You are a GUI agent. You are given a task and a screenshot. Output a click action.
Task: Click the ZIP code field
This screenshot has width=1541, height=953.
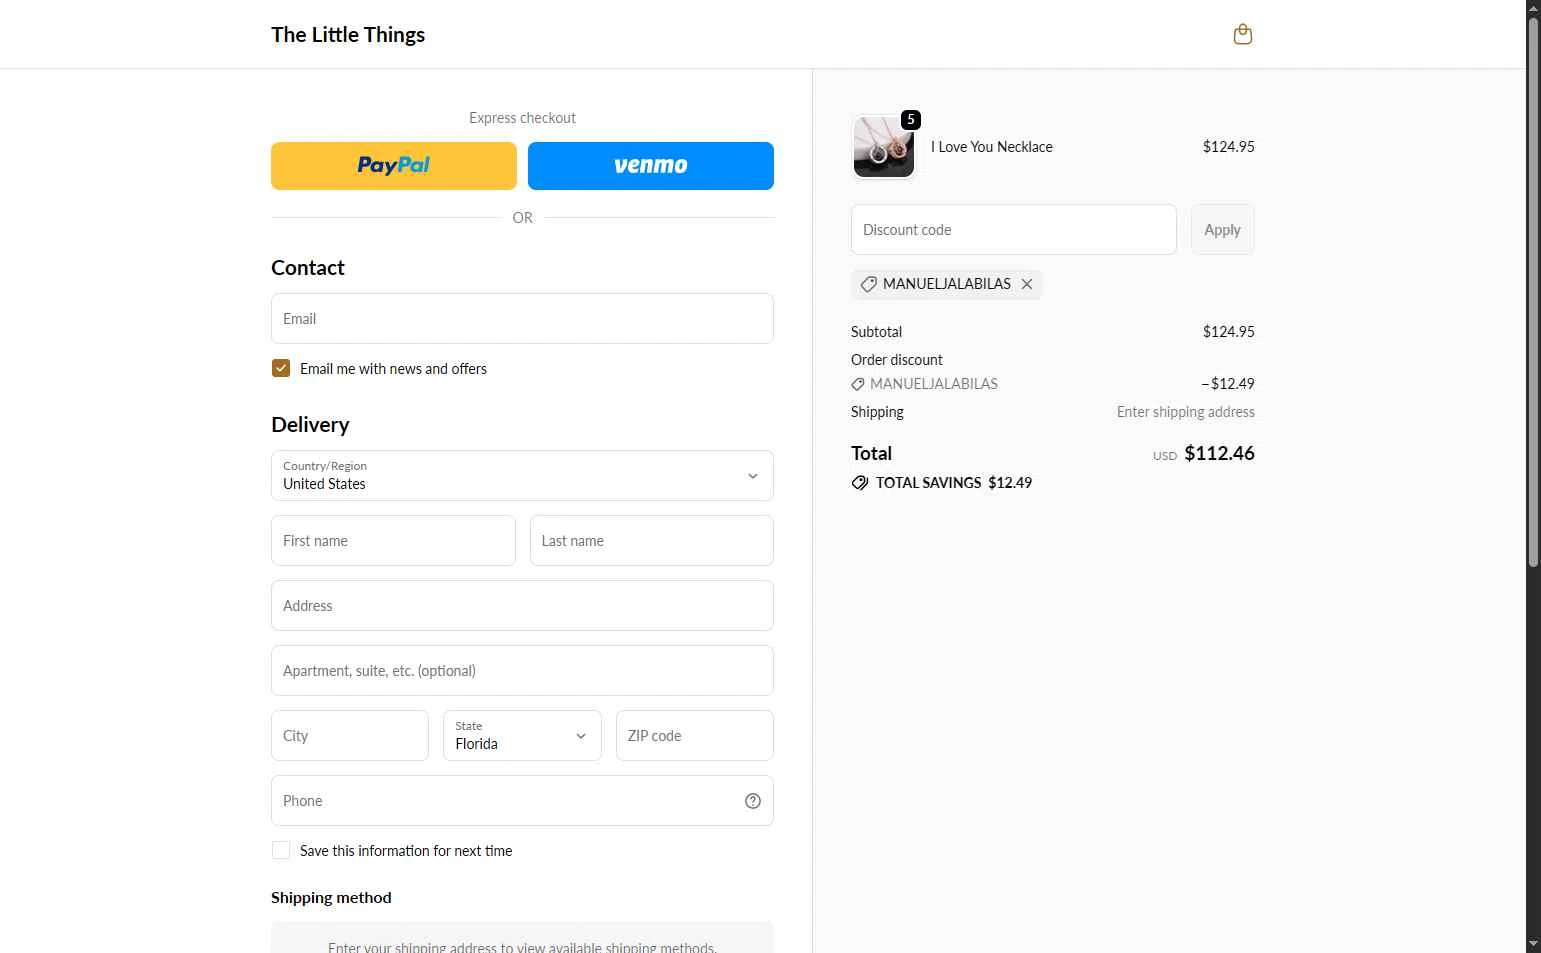[695, 736]
